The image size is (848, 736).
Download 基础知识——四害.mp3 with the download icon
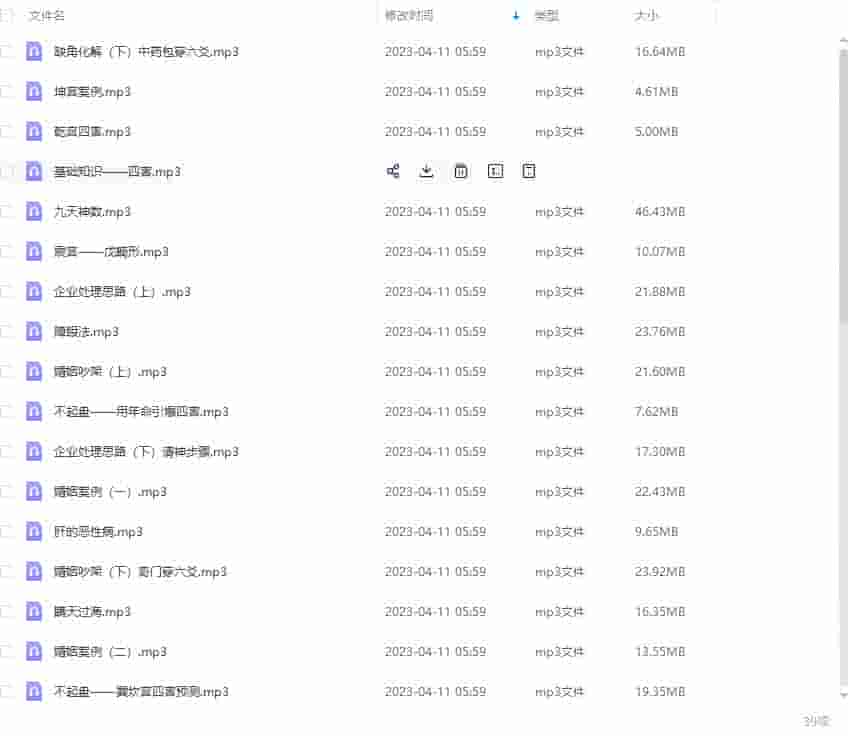pyautogui.click(x=426, y=171)
